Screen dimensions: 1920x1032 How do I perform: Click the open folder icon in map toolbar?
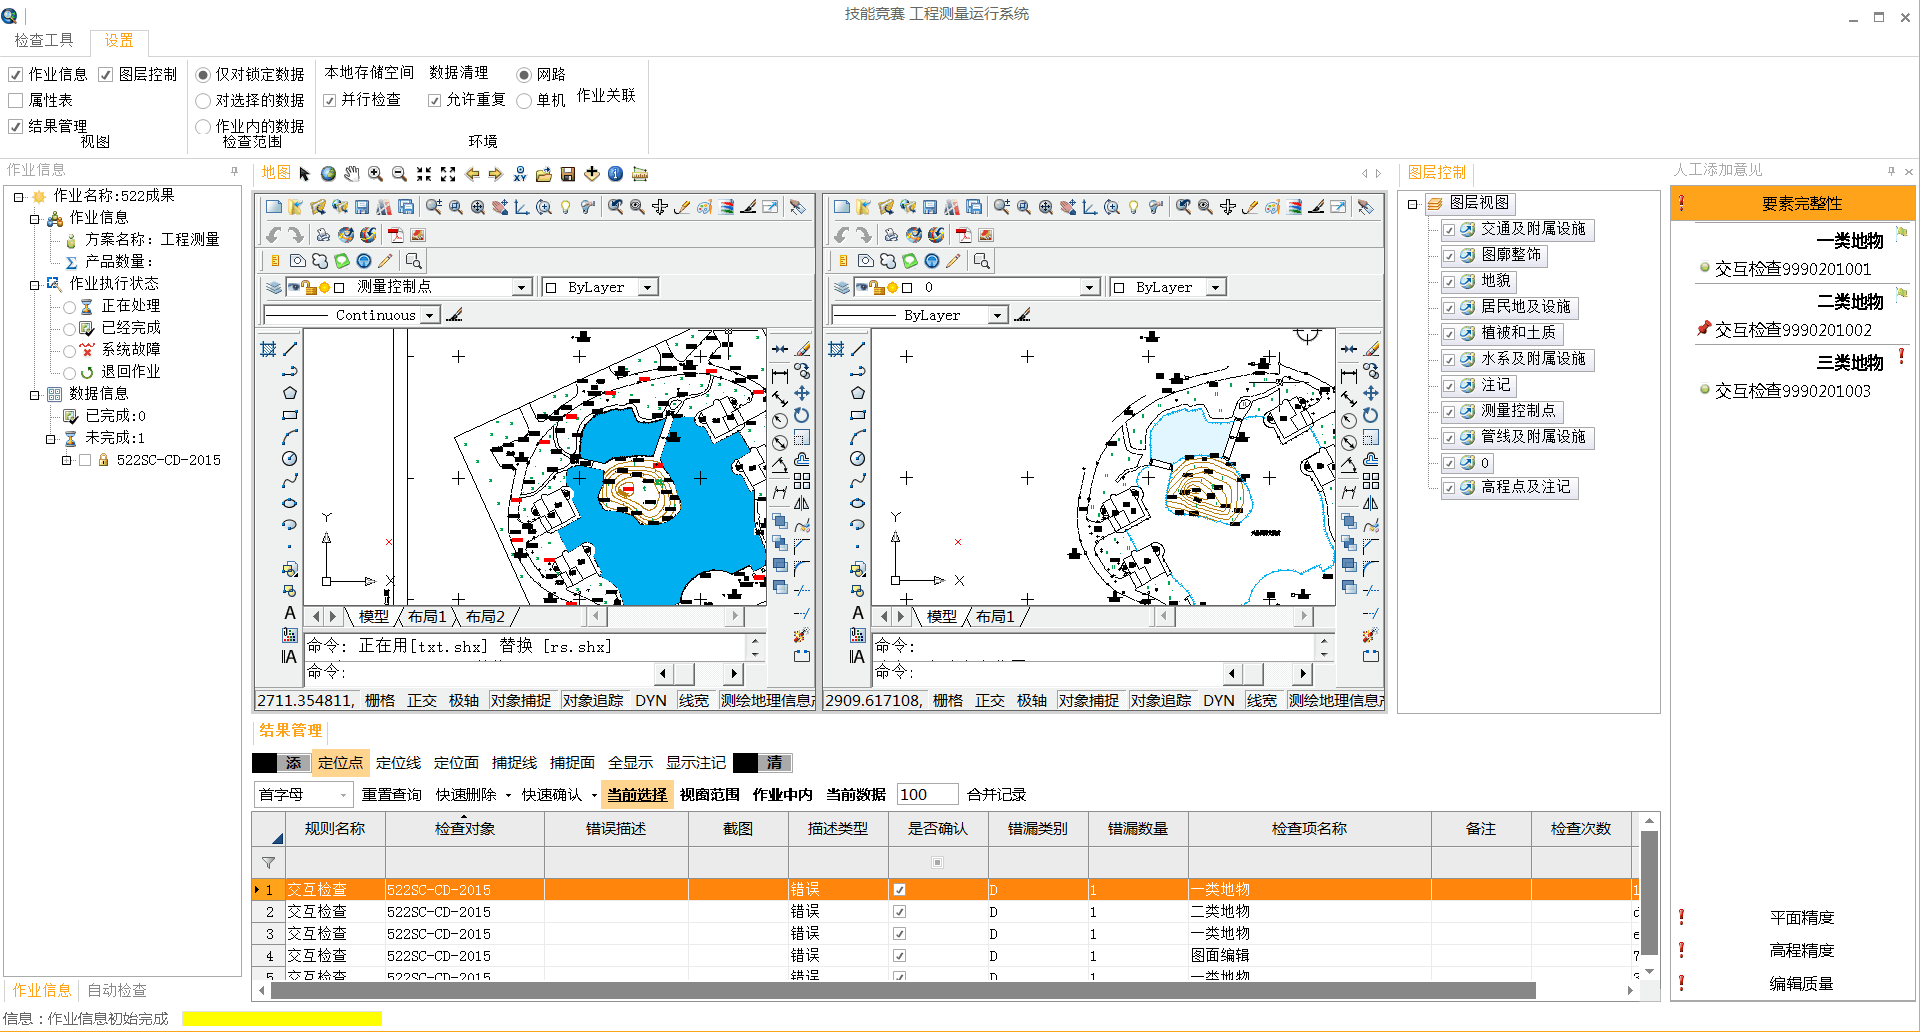pos(544,174)
